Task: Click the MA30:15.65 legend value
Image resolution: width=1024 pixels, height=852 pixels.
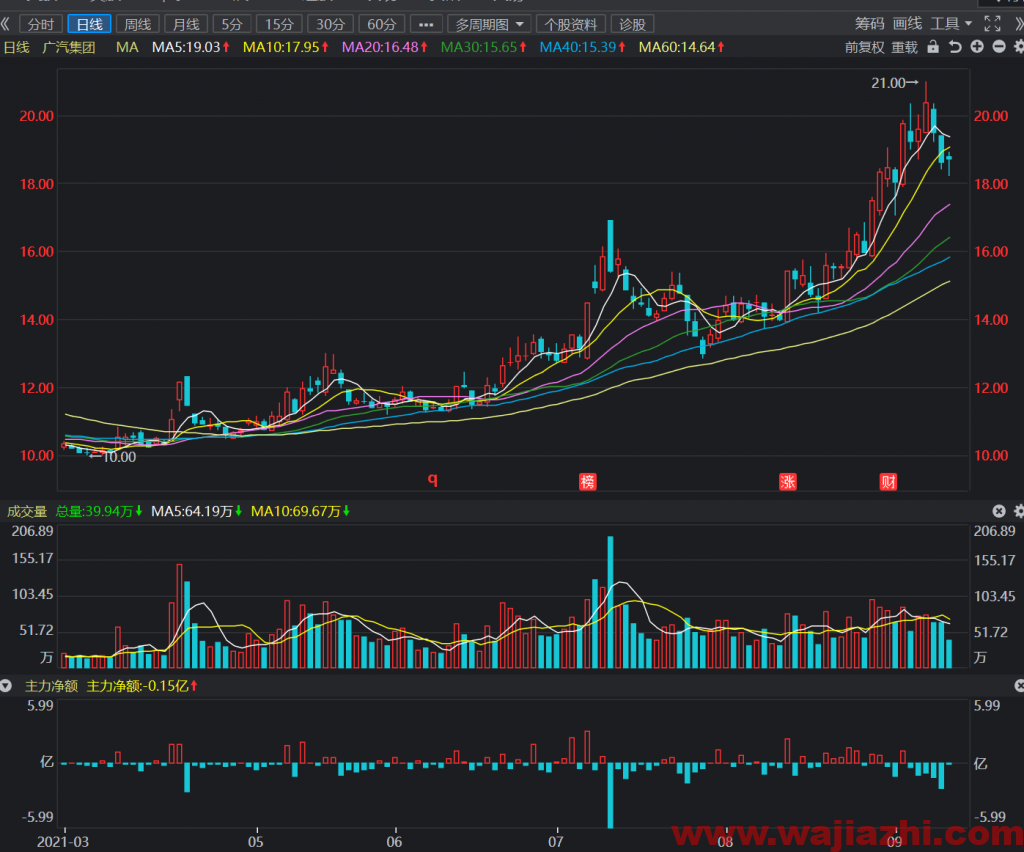Action: [483, 47]
